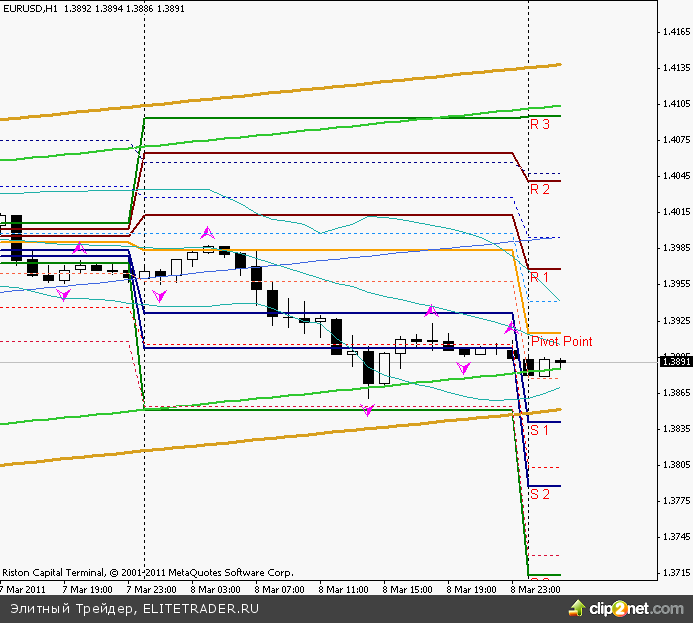This screenshot has width=693, height=623.
Task: Click the highest magenta up fractal arrow
Action: click(x=208, y=232)
